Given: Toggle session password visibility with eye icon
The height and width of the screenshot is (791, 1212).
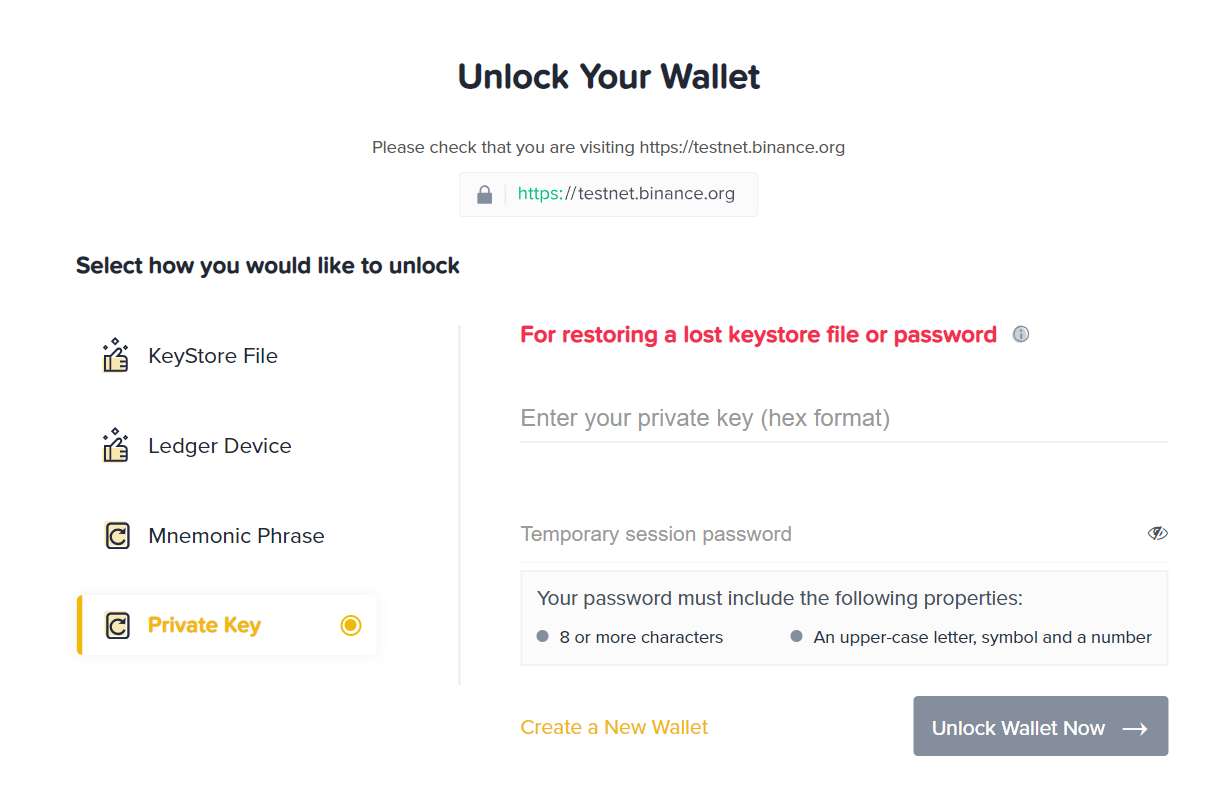Looking at the screenshot, I should pyautogui.click(x=1157, y=533).
